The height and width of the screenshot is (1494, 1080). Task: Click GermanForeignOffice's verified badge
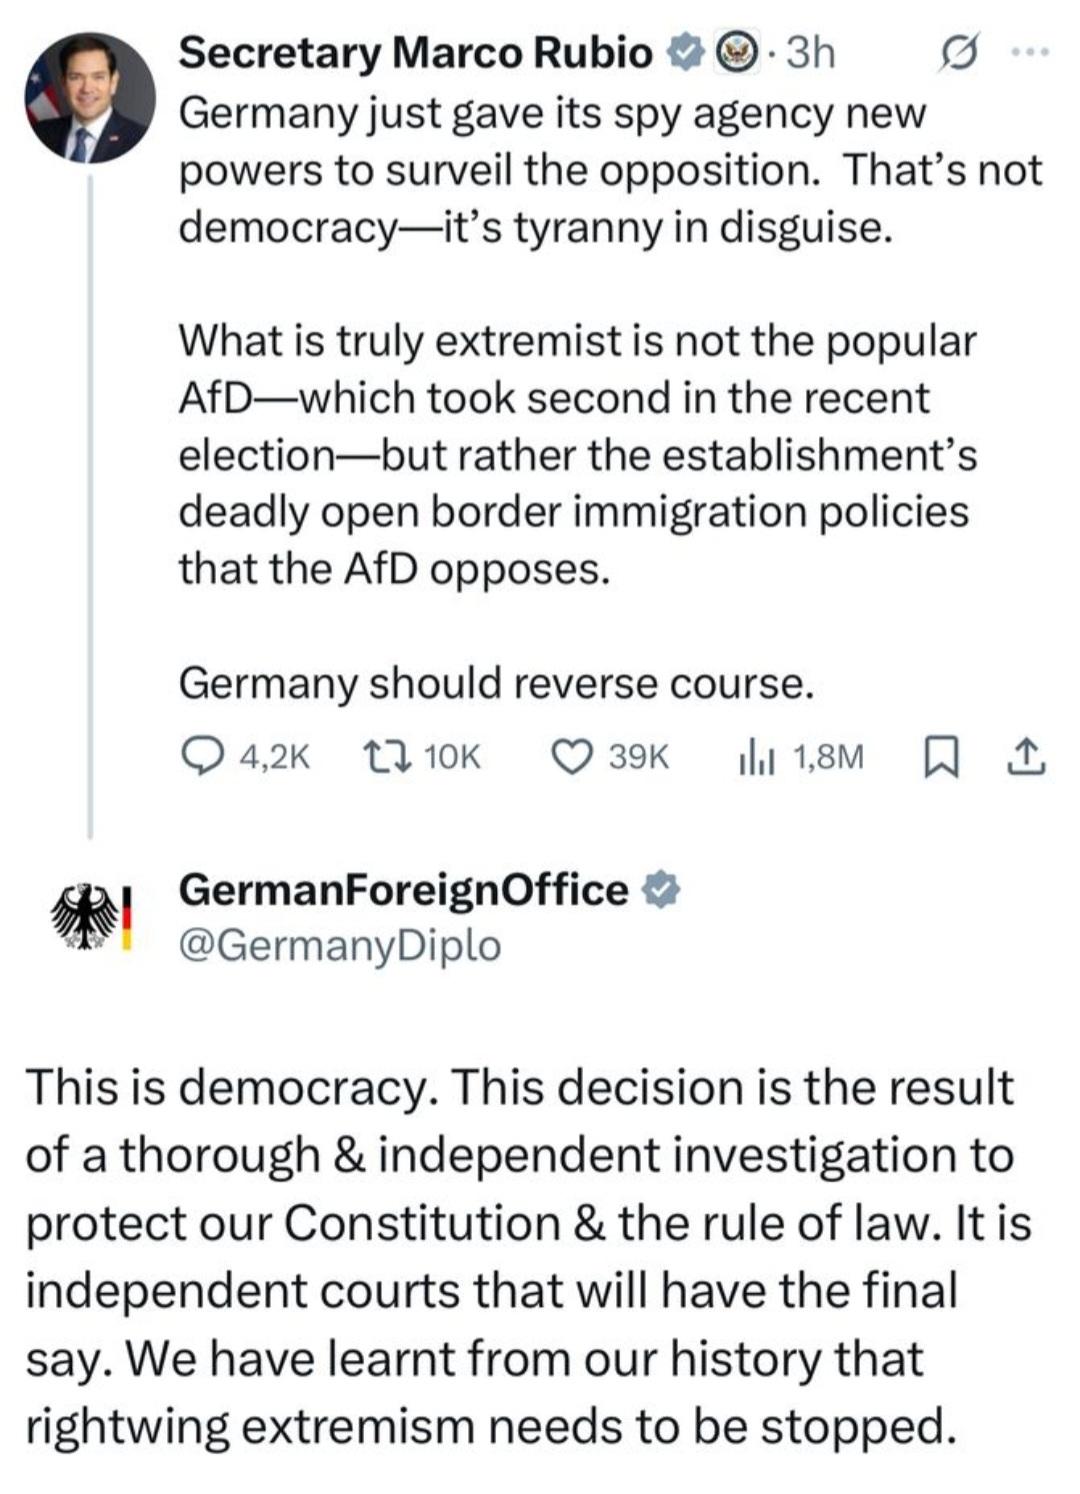pos(660,890)
